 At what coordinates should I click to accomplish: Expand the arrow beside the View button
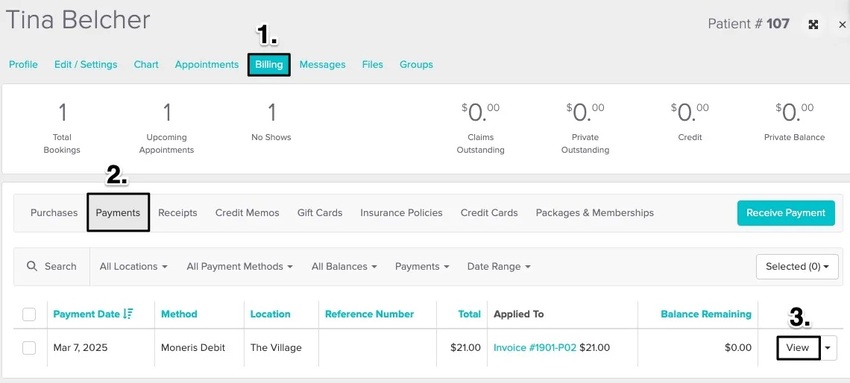(x=828, y=348)
